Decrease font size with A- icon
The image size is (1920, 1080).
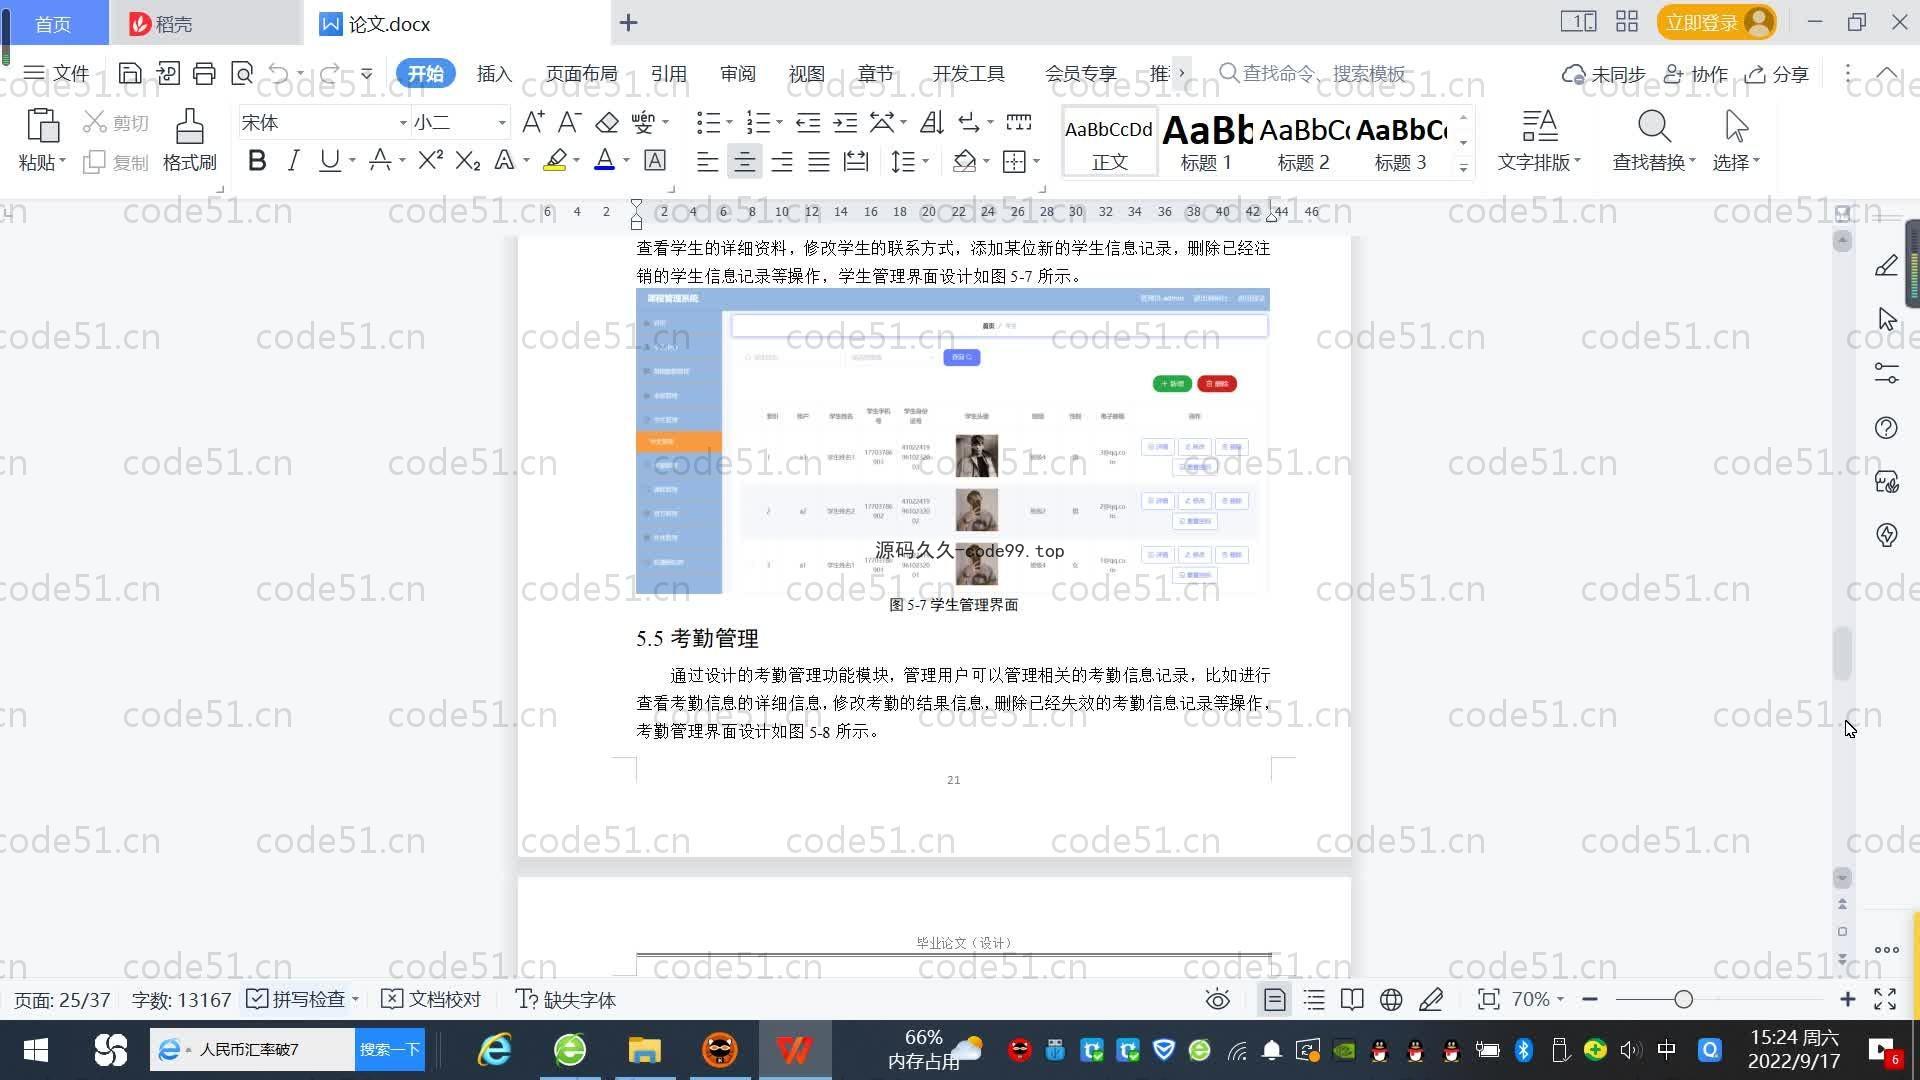tap(569, 123)
